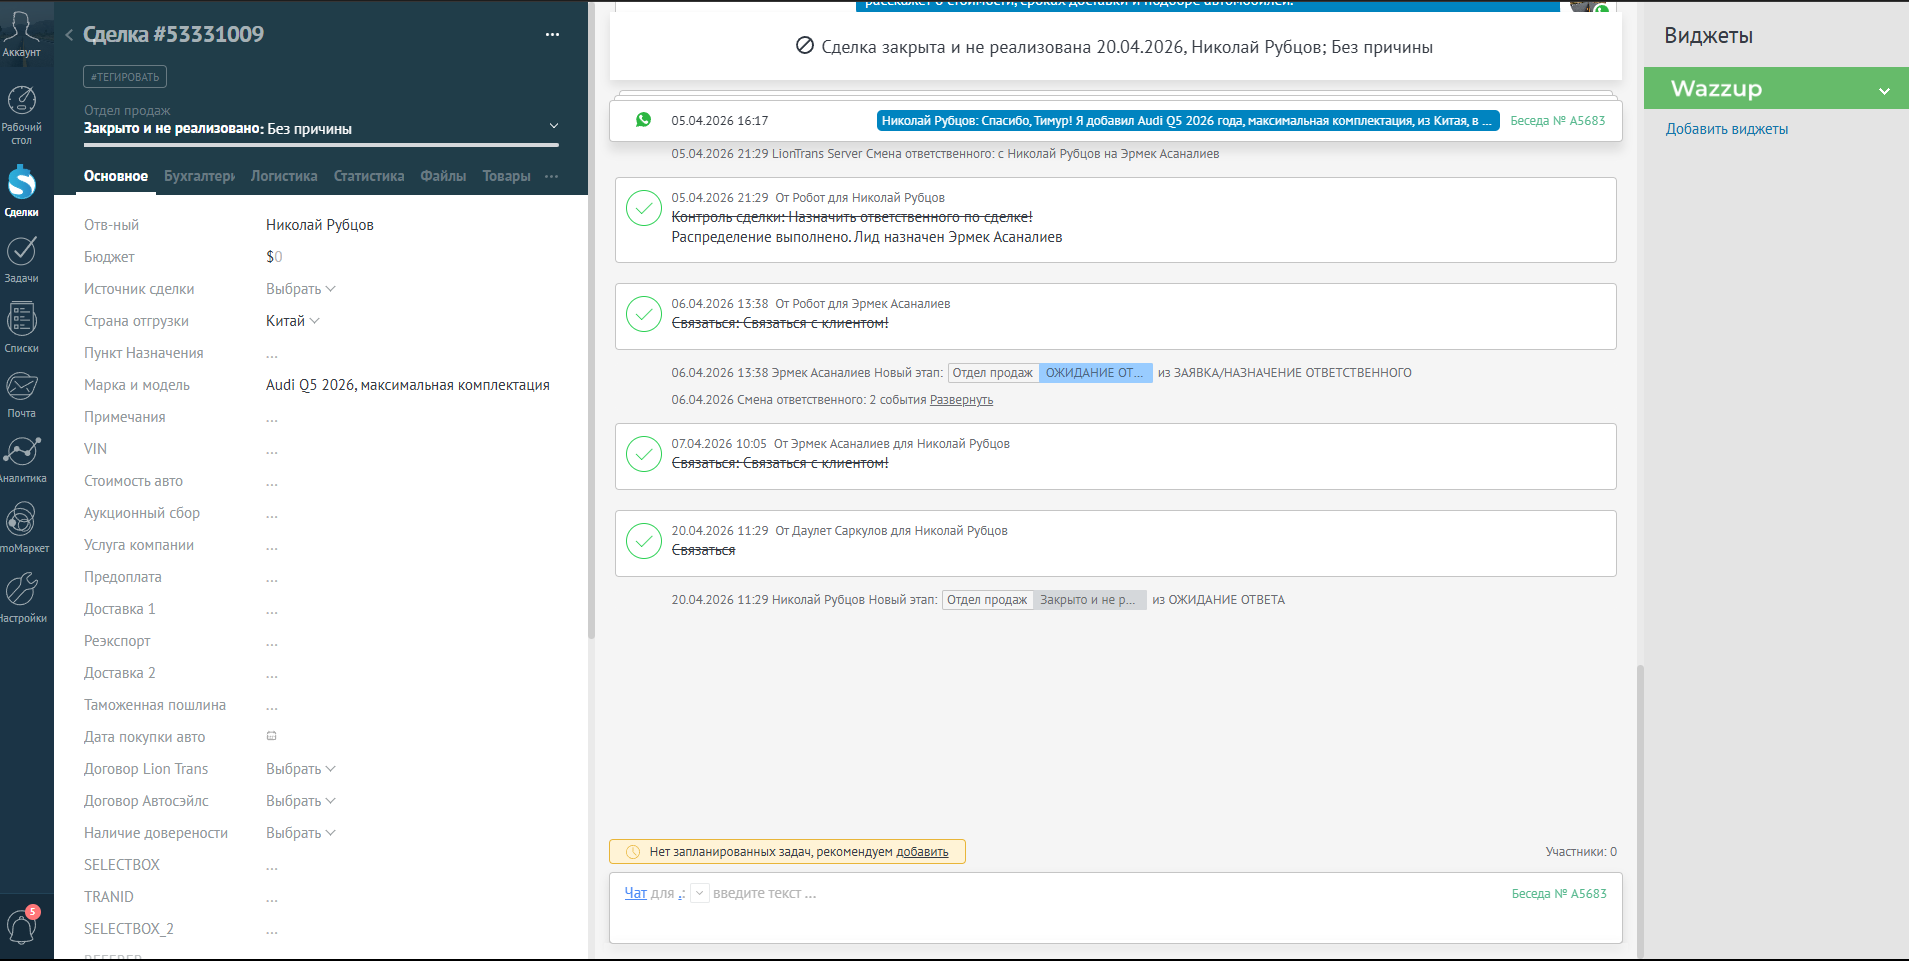Switch to Основное tab
Viewport: 1909px width, 961px height.
[x=116, y=176]
